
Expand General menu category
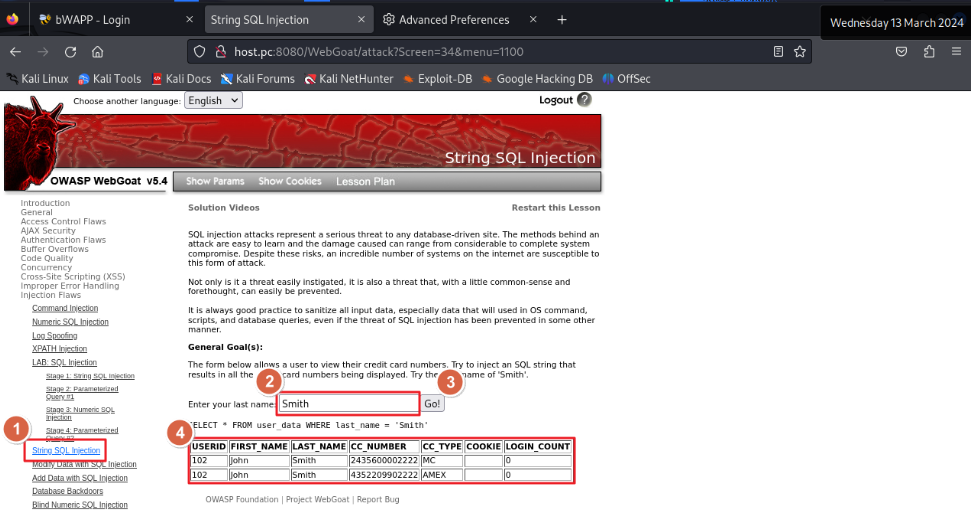click(x=37, y=213)
